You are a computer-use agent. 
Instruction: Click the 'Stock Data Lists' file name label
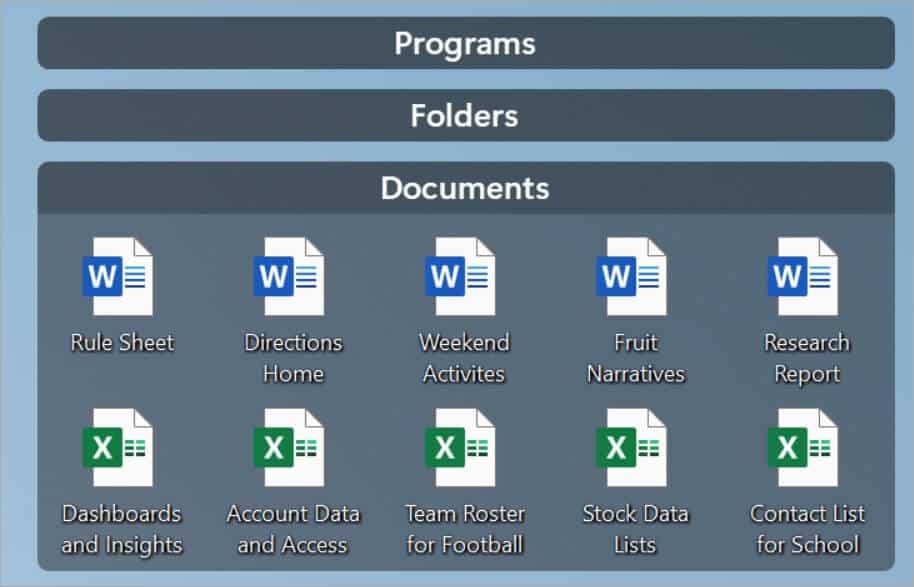pos(635,530)
